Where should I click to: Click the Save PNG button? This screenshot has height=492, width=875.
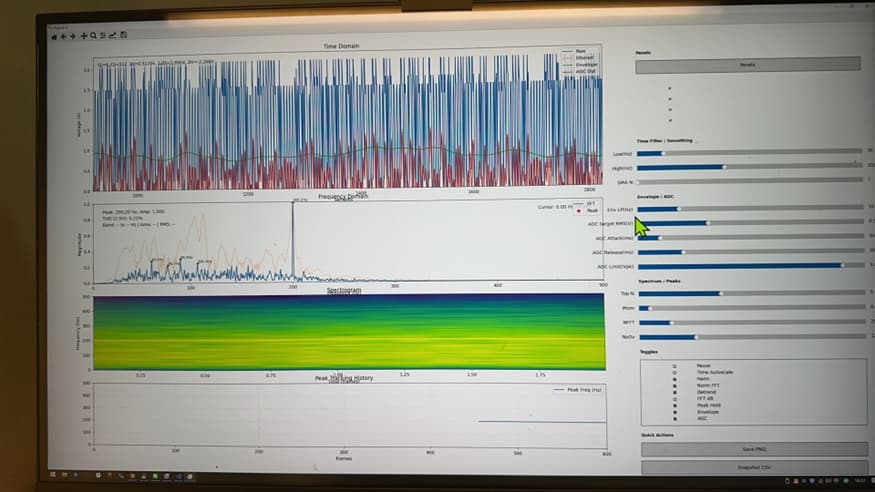[x=754, y=449]
